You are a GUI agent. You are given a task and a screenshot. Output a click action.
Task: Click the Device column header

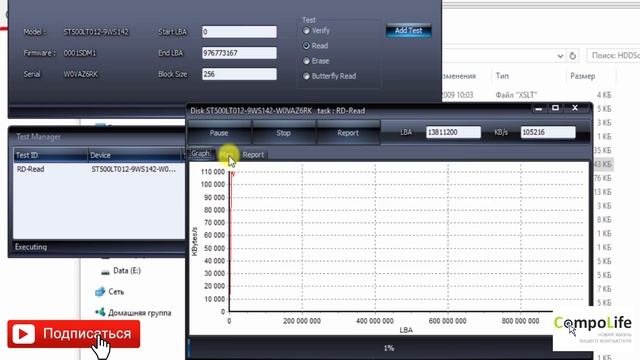pos(136,155)
